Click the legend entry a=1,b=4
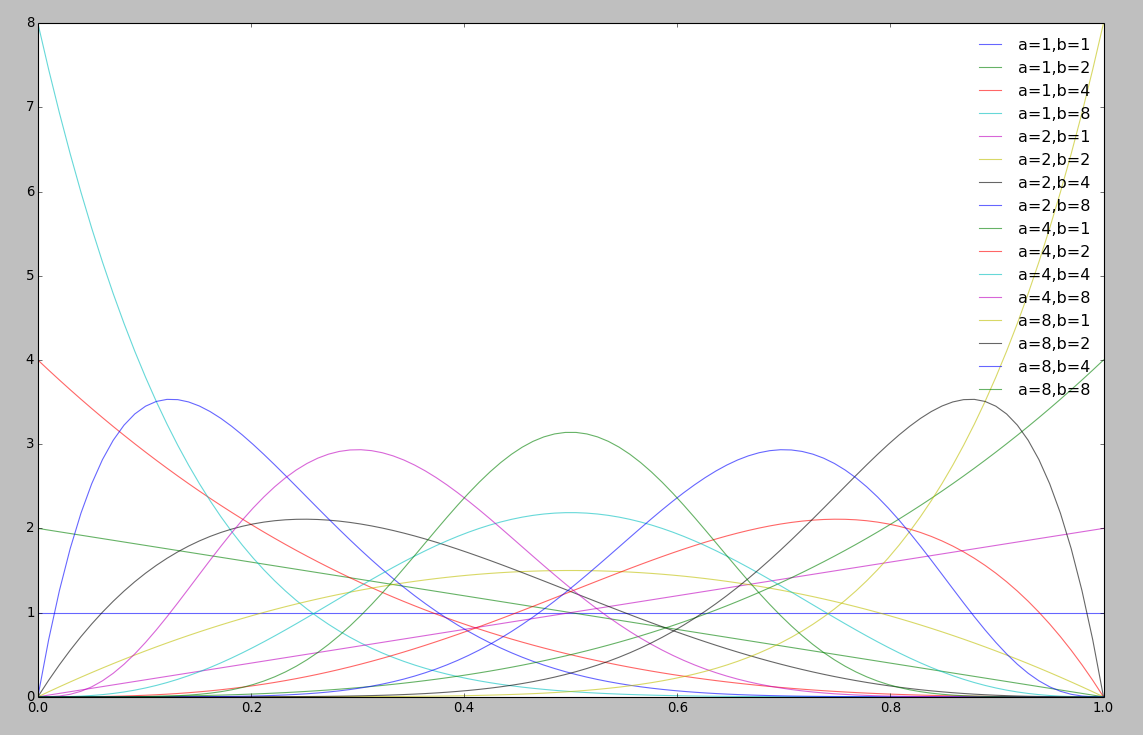Screen dimensions: 1143x735 [1034, 90]
